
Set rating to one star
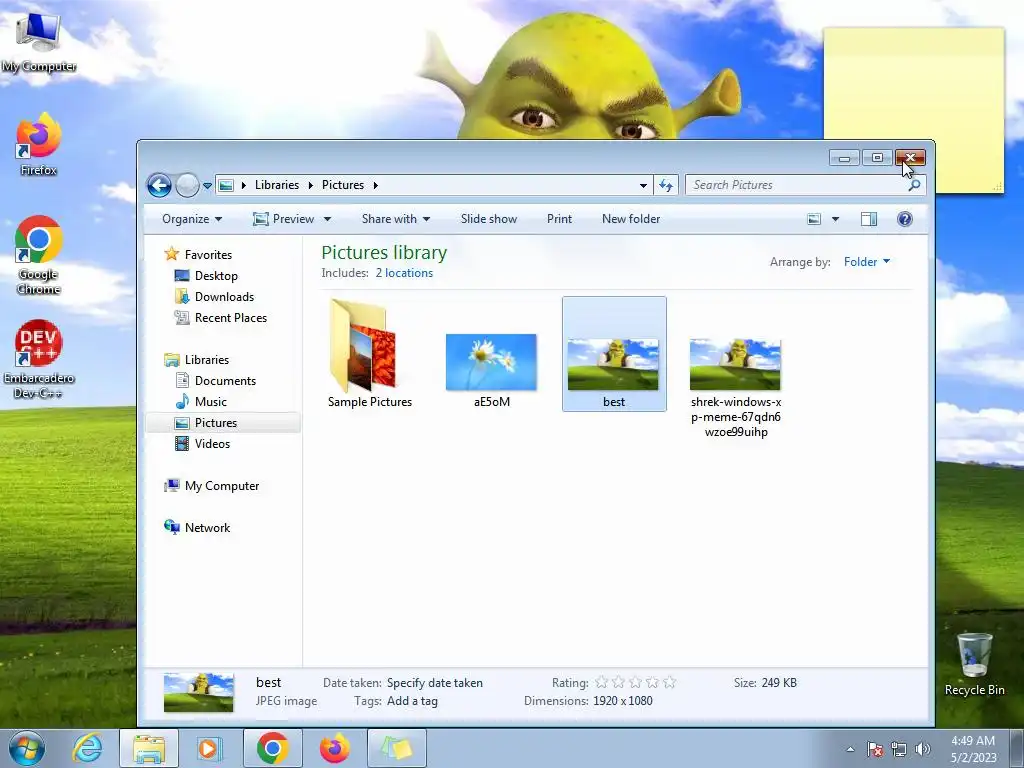click(x=601, y=682)
